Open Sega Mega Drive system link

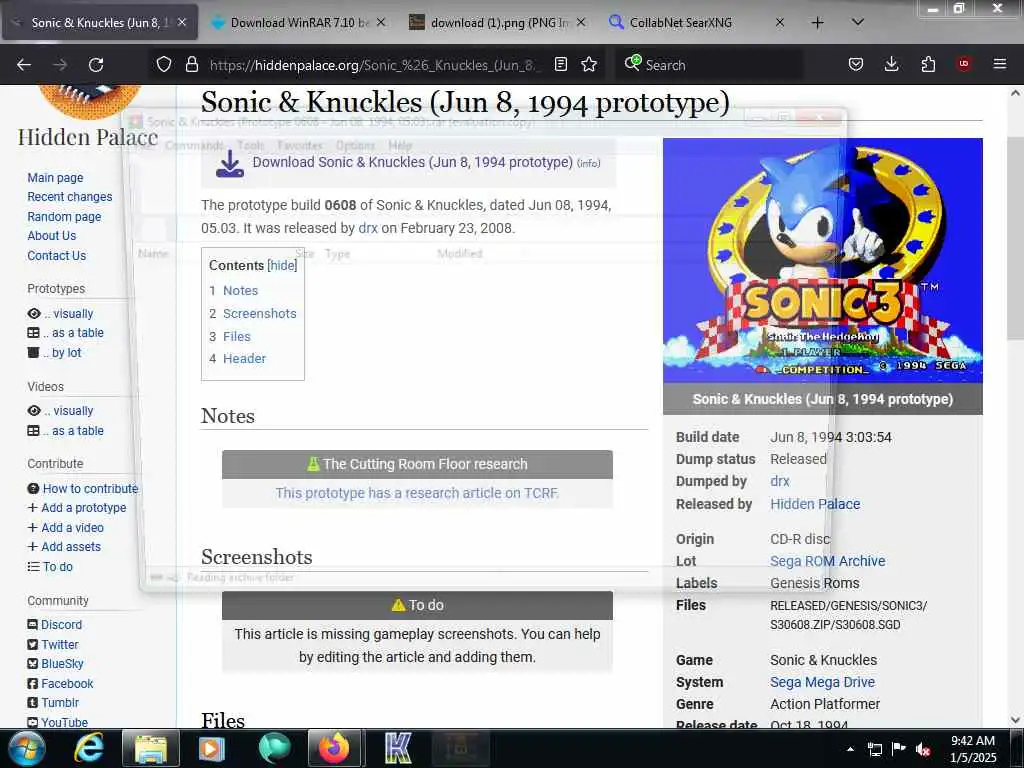click(822, 682)
